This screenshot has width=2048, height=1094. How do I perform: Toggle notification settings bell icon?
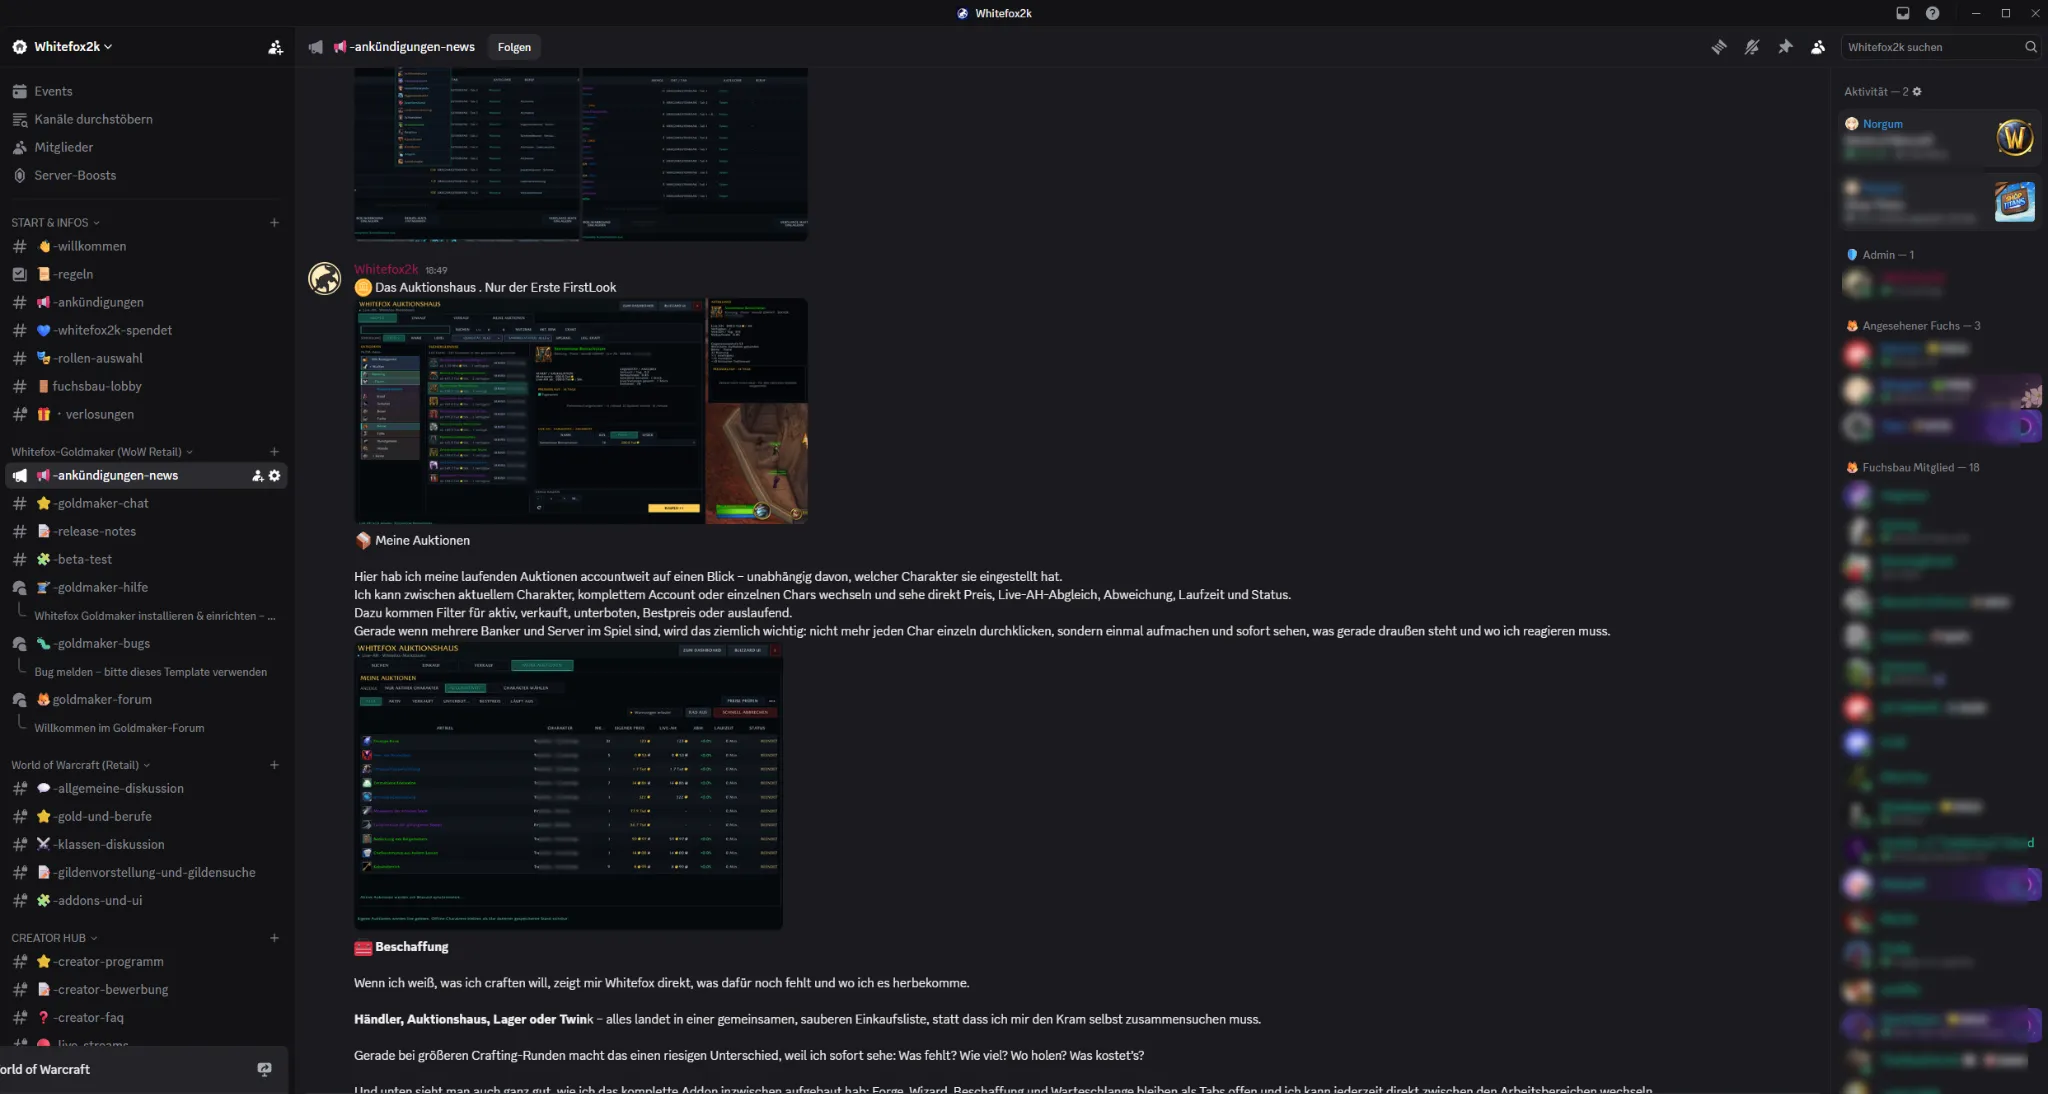pyautogui.click(x=1752, y=47)
